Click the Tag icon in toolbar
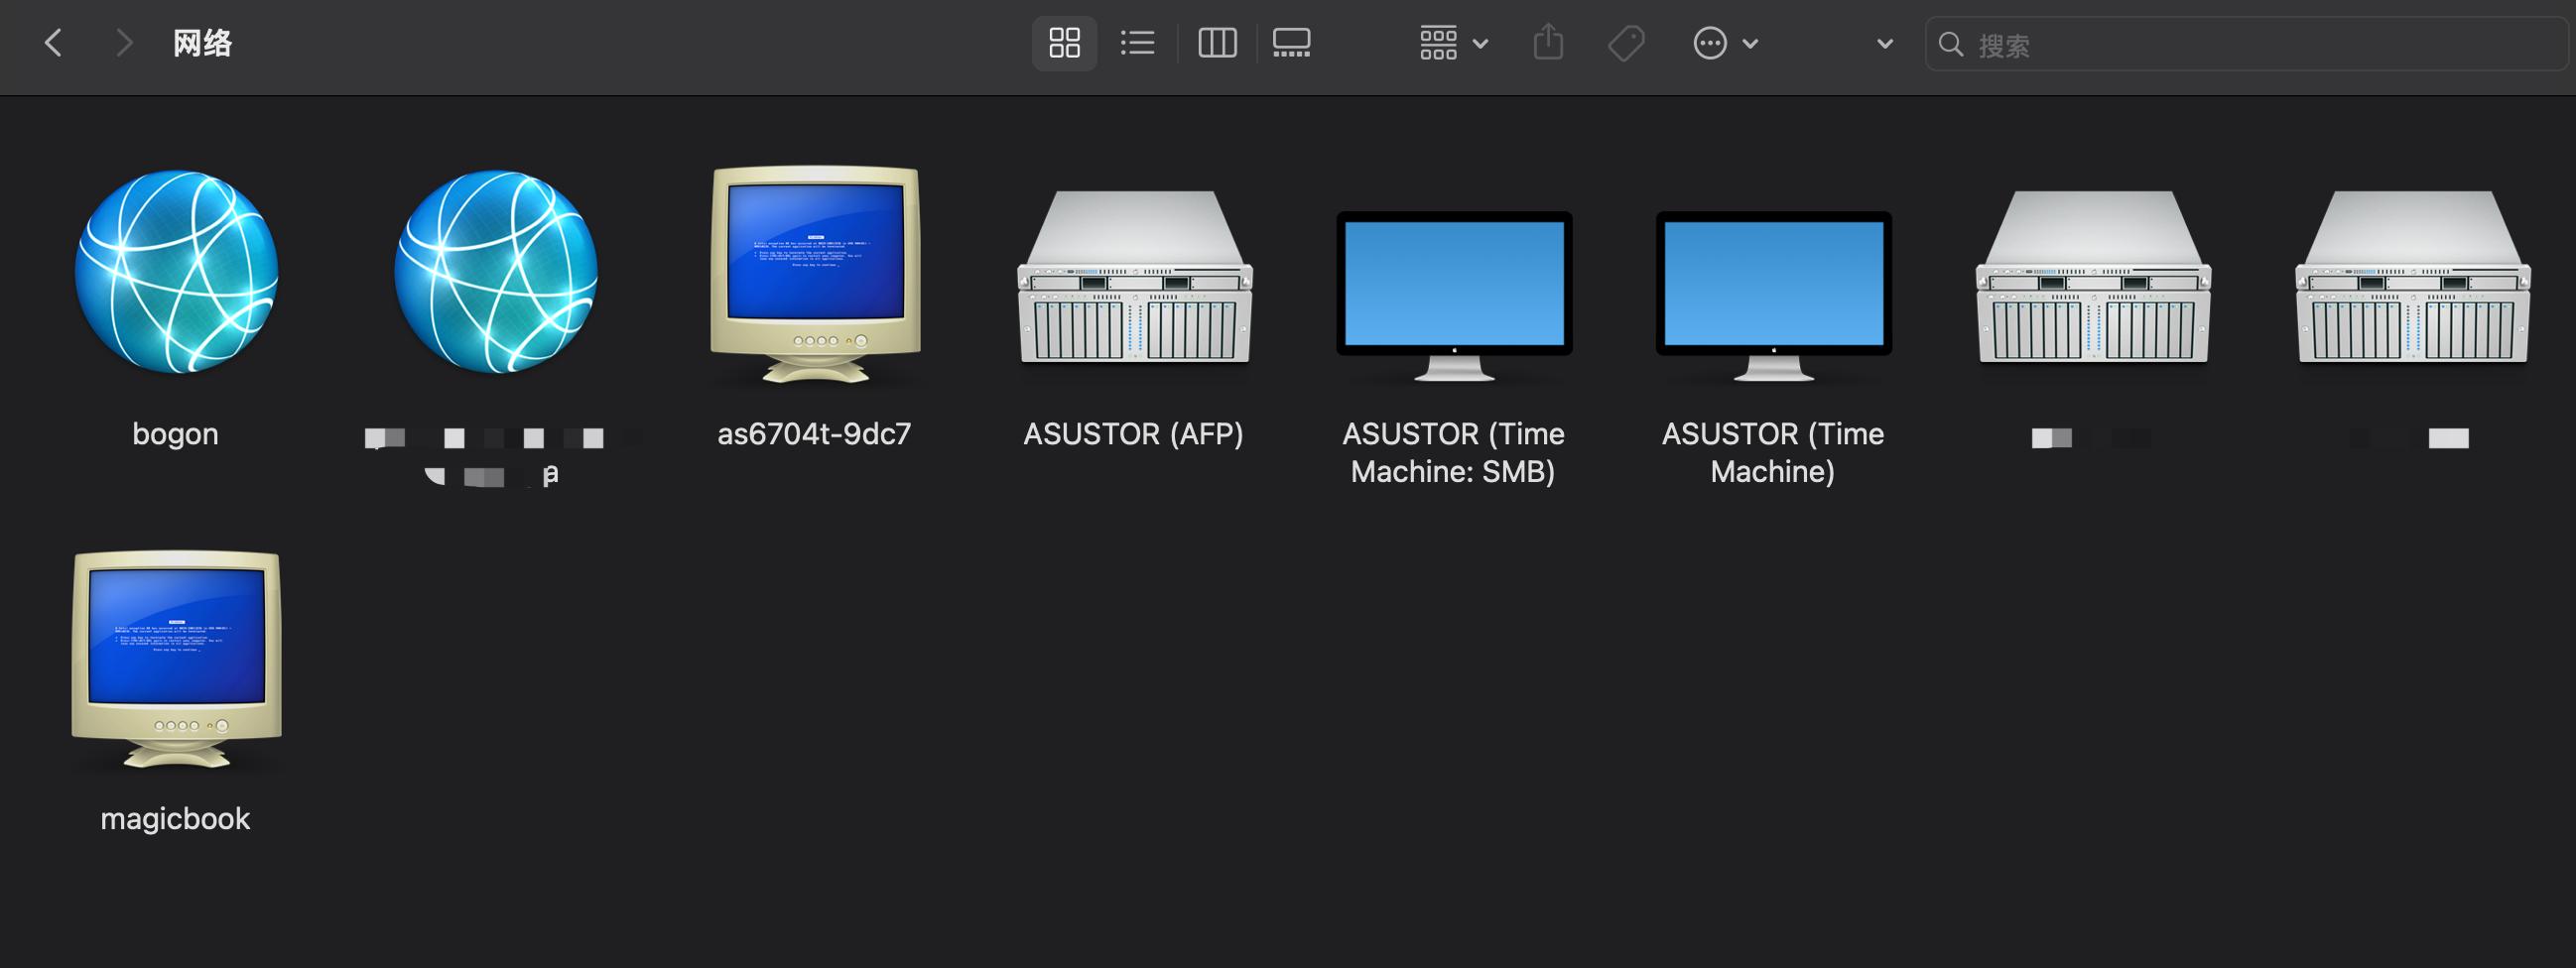This screenshot has width=2576, height=968. point(1626,43)
